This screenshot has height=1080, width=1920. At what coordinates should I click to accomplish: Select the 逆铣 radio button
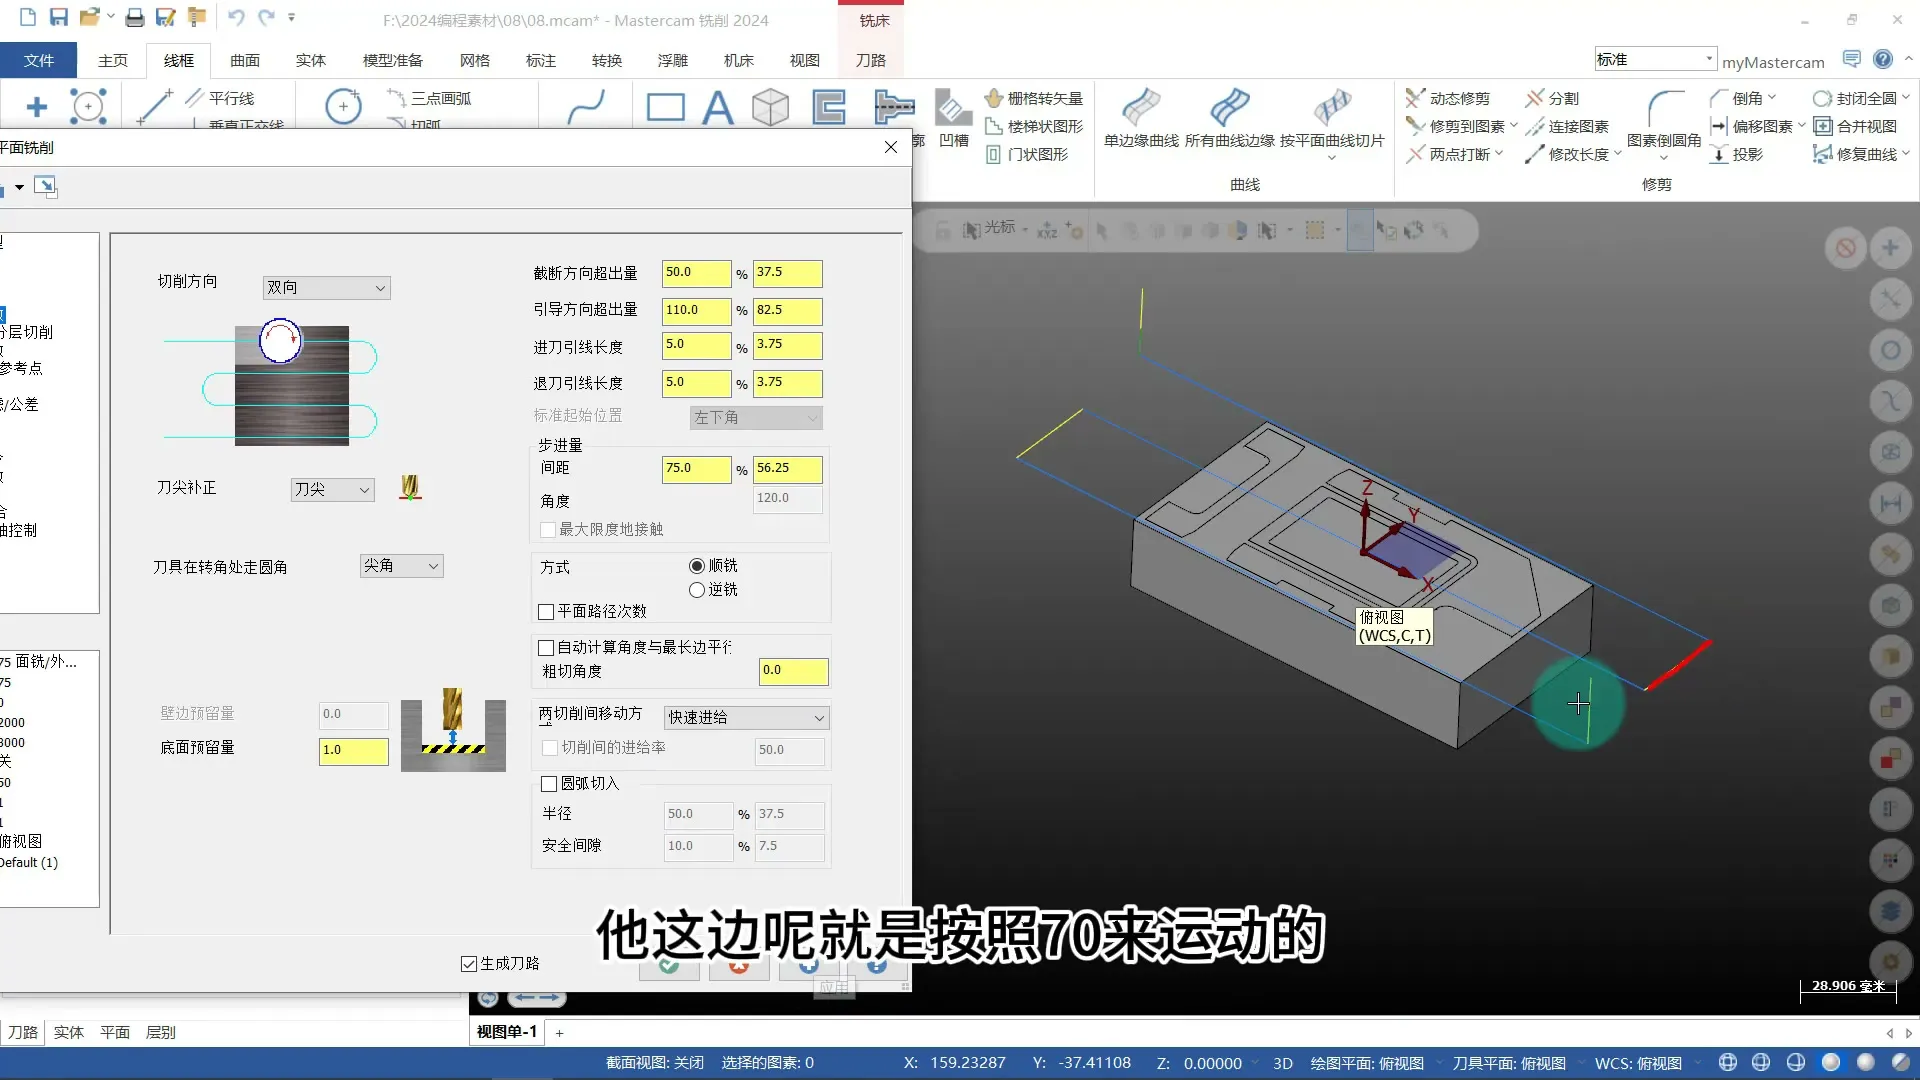coord(697,590)
